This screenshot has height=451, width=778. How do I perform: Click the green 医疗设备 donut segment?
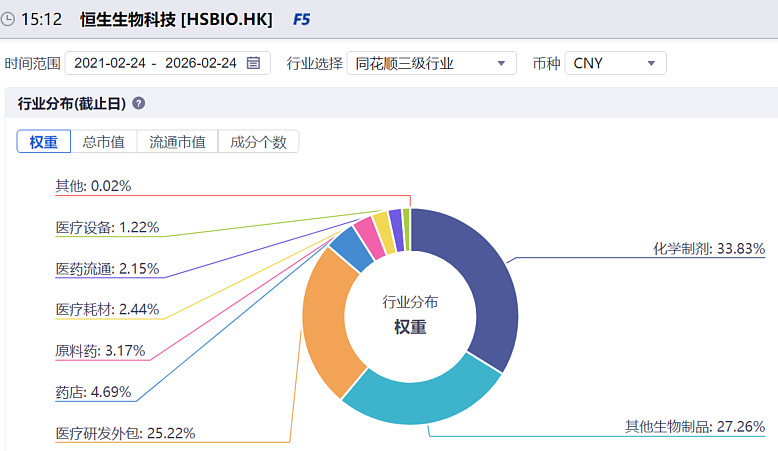click(x=406, y=228)
